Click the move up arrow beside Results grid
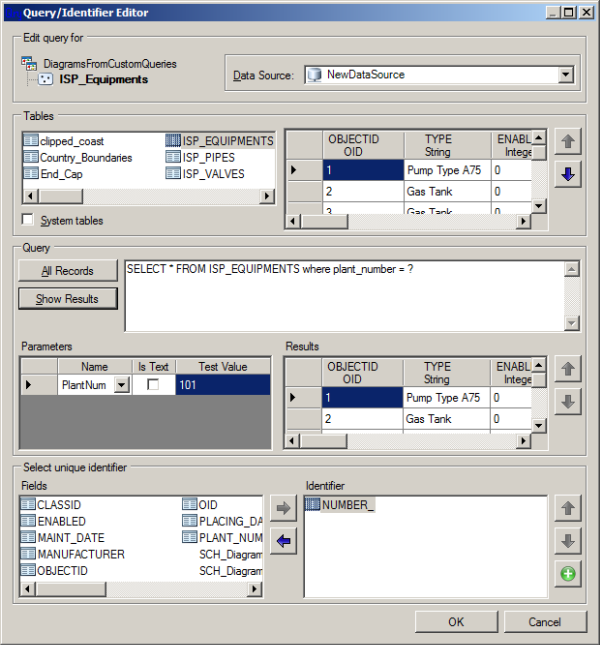 pyautogui.click(x=568, y=369)
